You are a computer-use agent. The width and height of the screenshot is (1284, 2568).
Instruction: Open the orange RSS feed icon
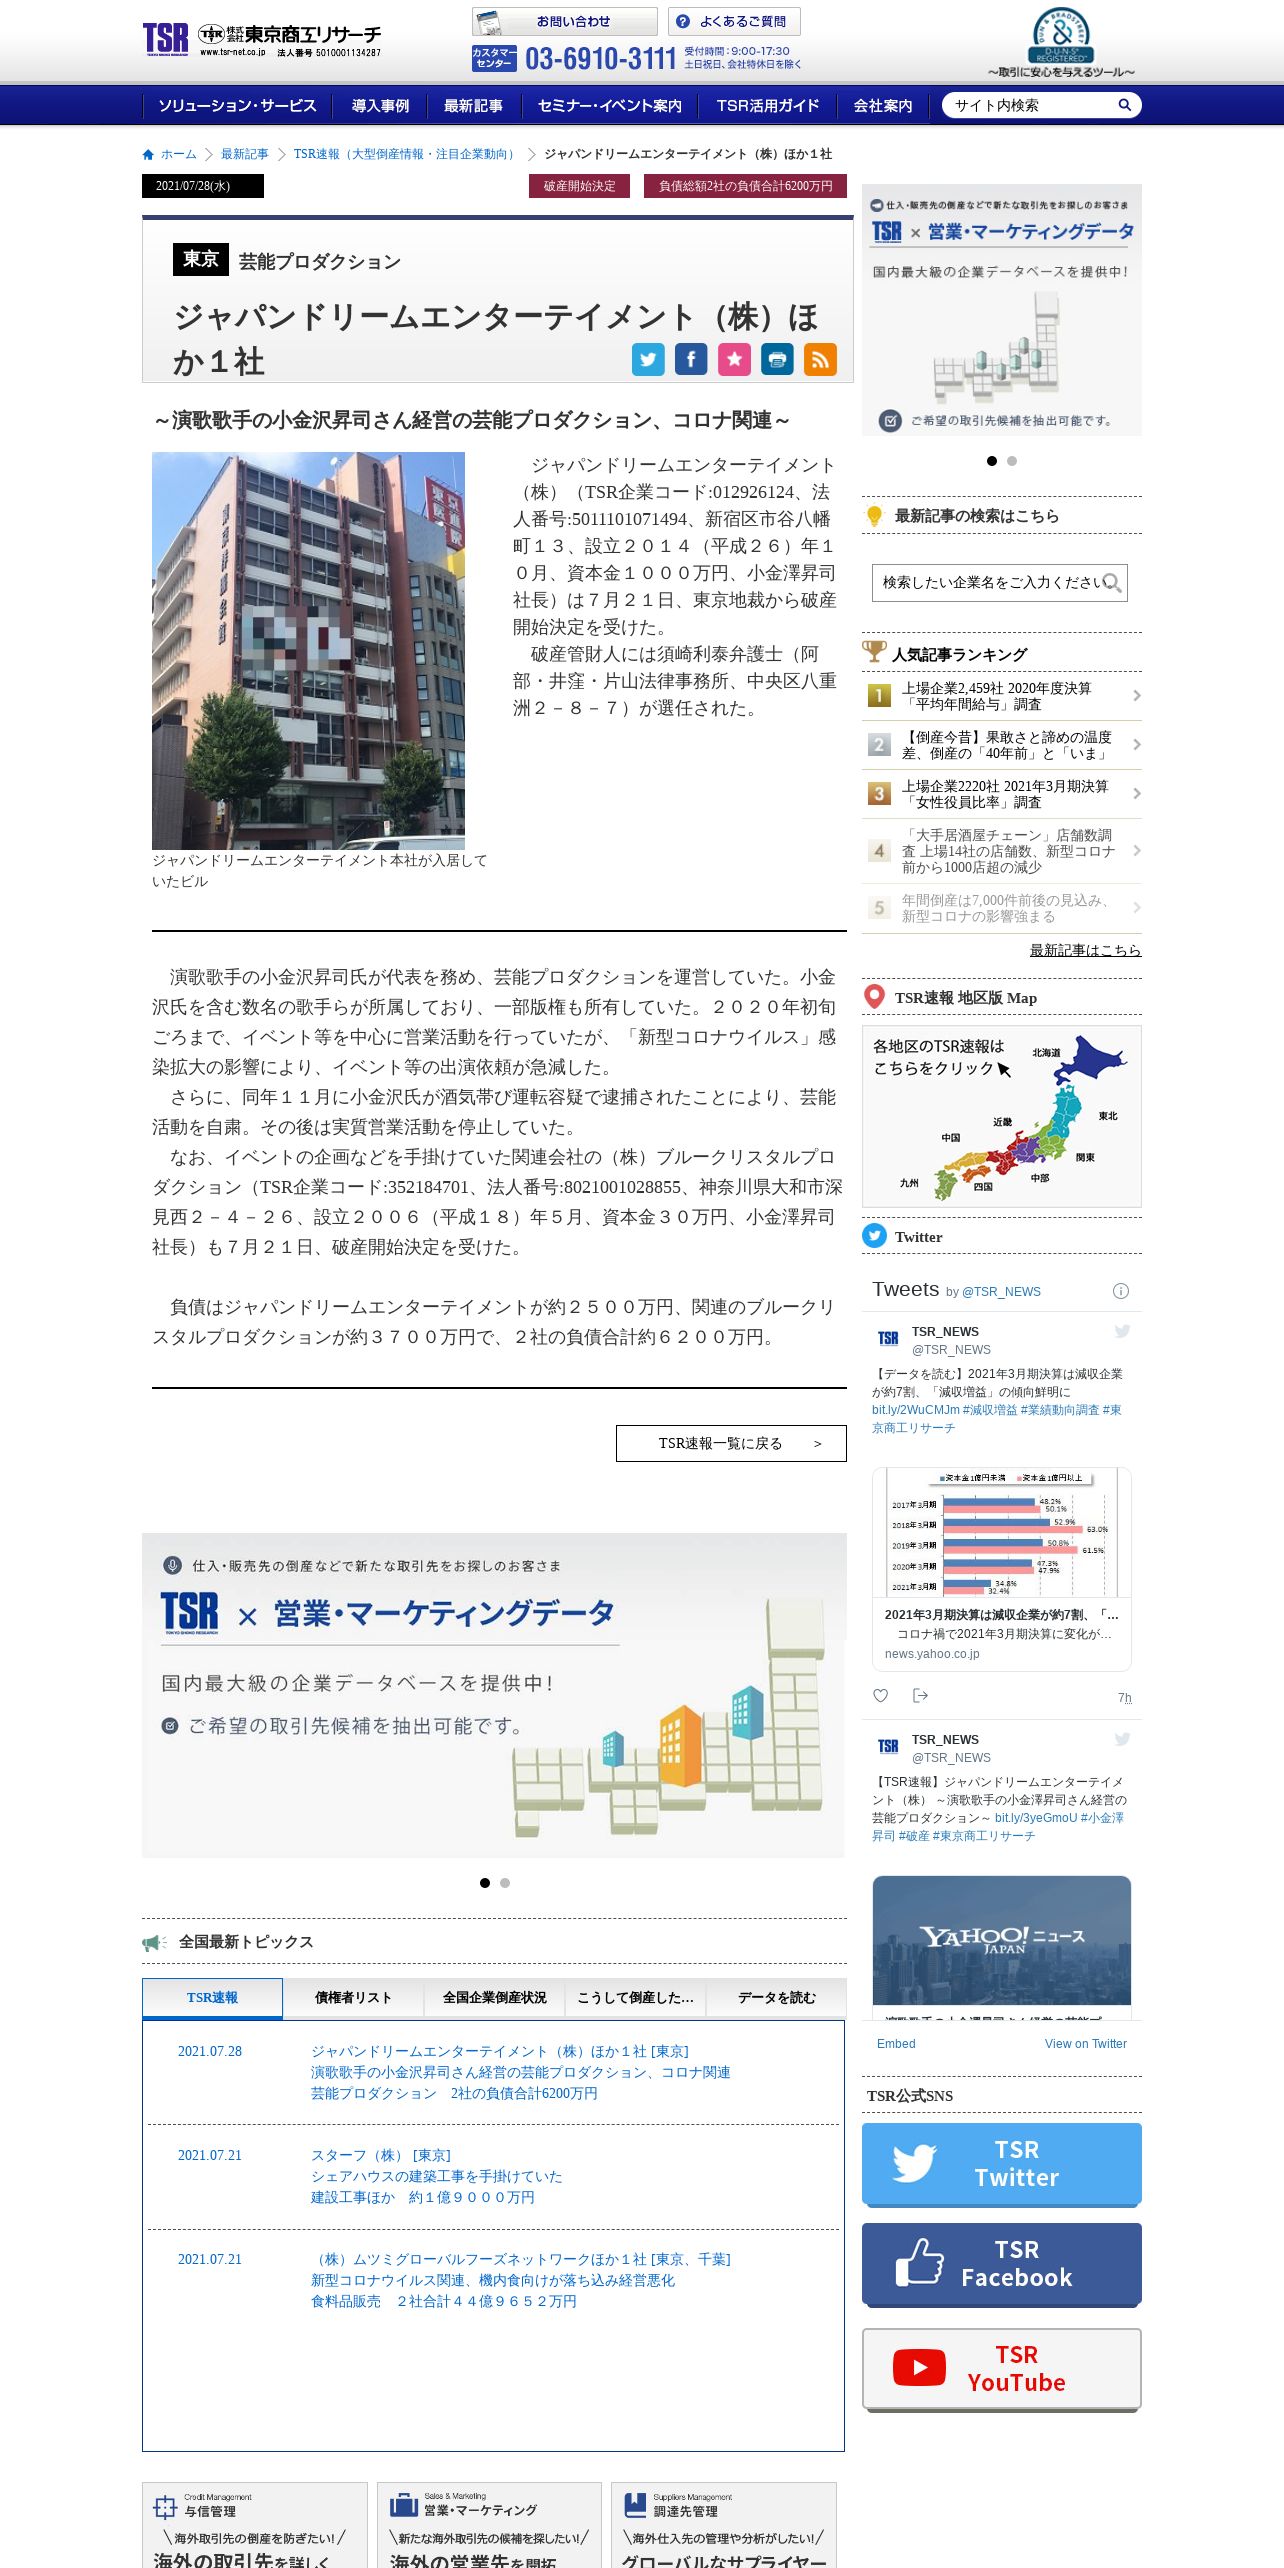[x=820, y=359]
